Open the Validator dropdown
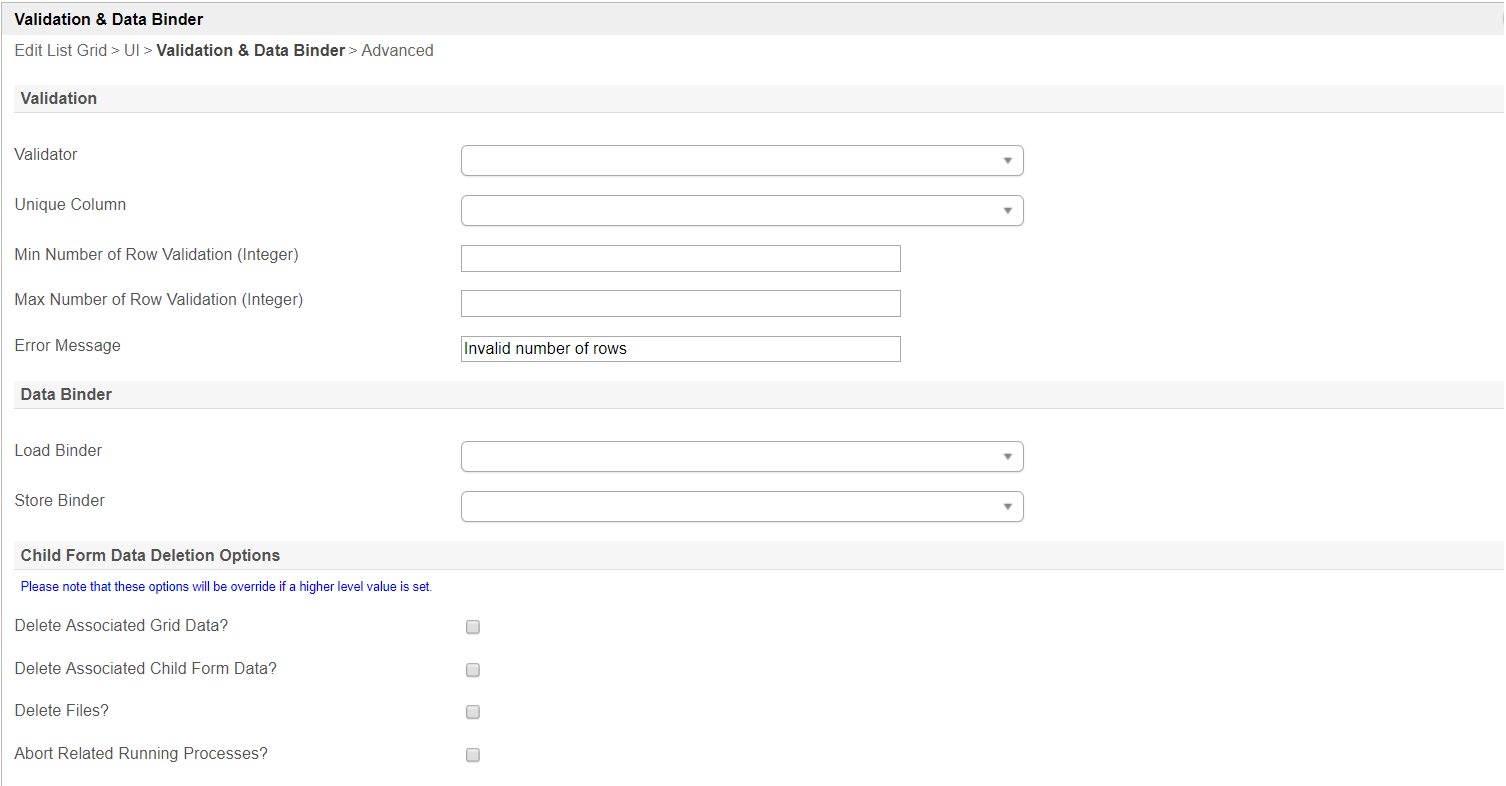Image resolution: width=1506 pixels, height=786 pixels. click(x=741, y=161)
